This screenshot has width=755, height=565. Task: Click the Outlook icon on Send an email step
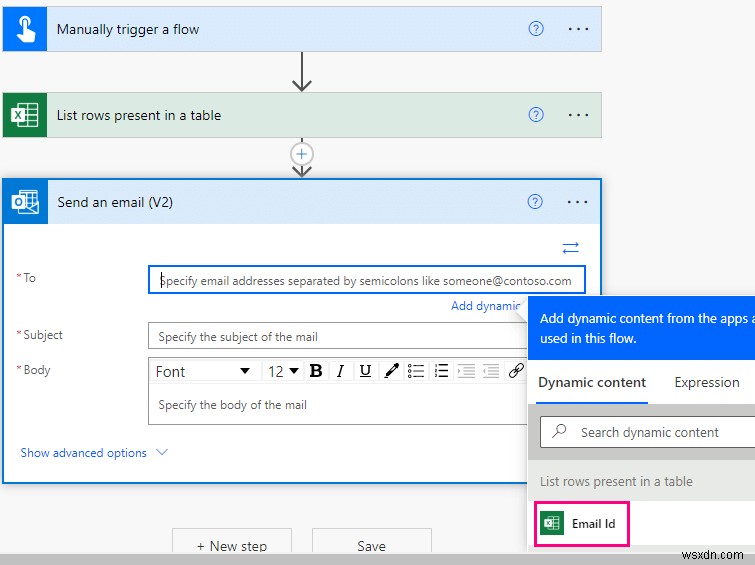(x=26, y=202)
